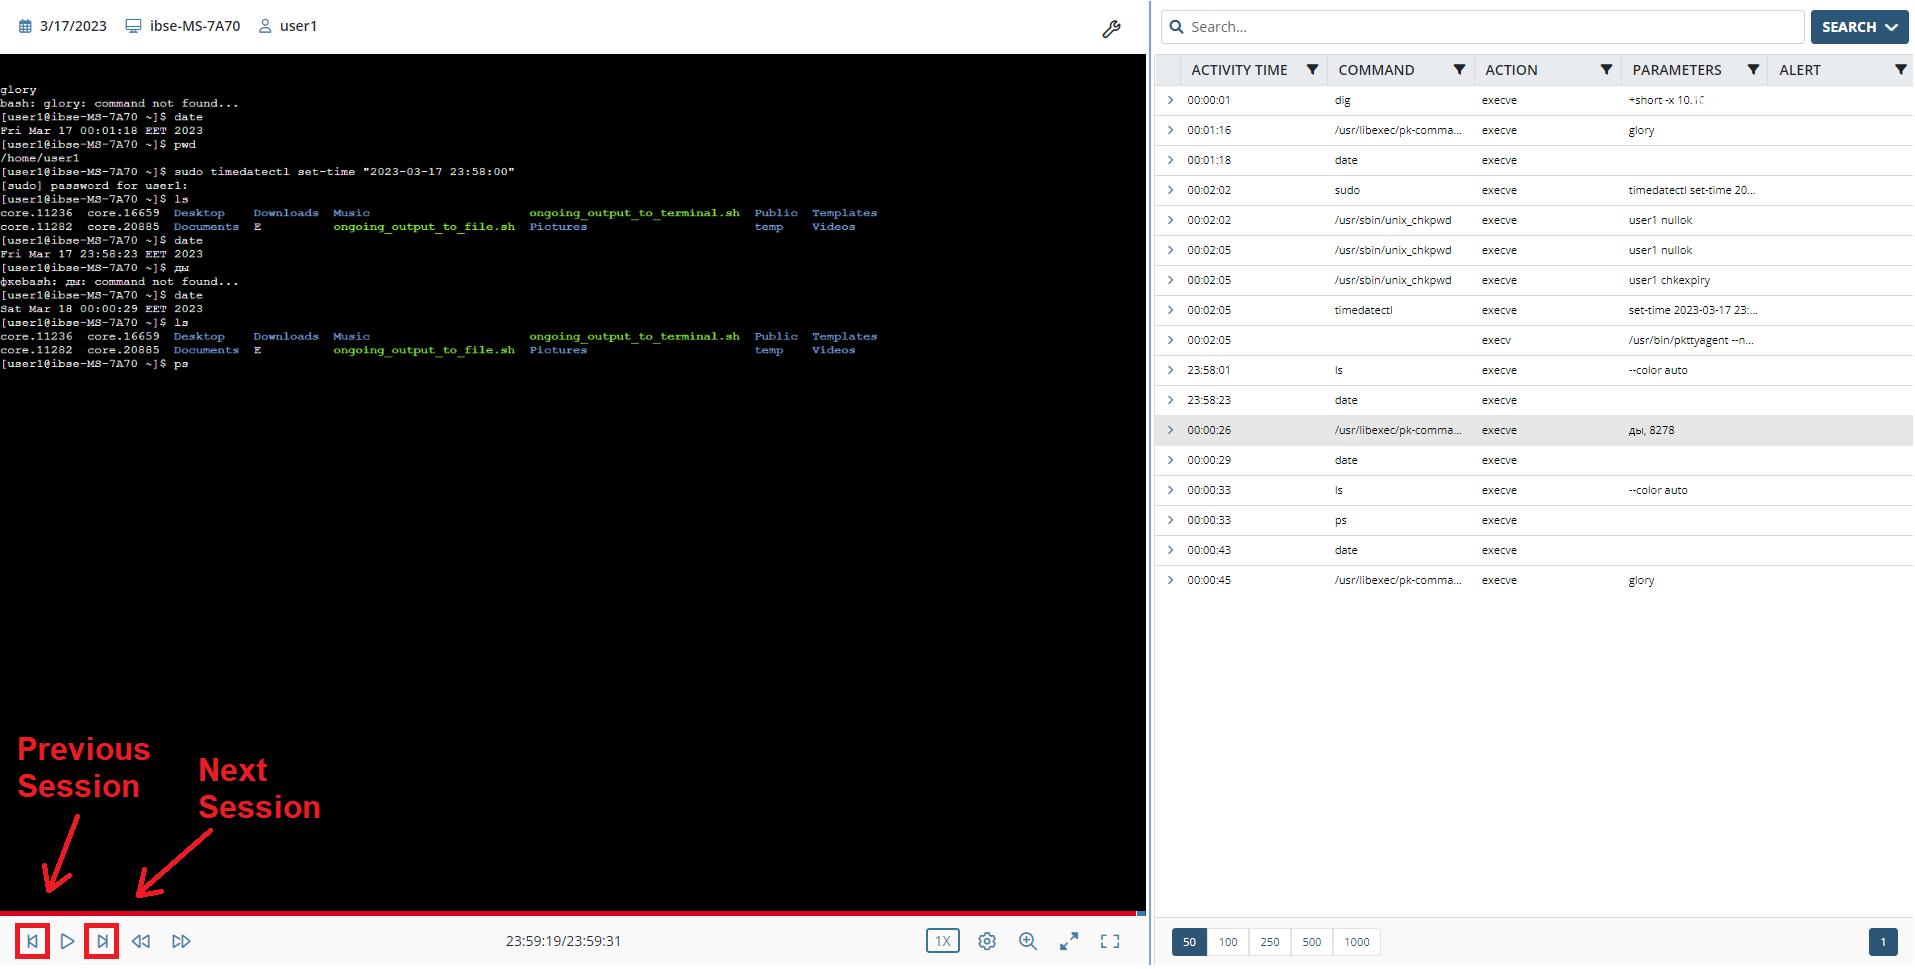The height and width of the screenshot is (969, 1915).
Task: Change the 1X playback speed
Action: click(x=942, y=941)
